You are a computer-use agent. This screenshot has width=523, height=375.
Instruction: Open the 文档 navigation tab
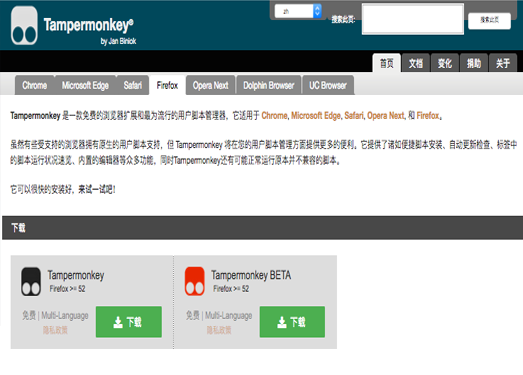click(416, 63)
